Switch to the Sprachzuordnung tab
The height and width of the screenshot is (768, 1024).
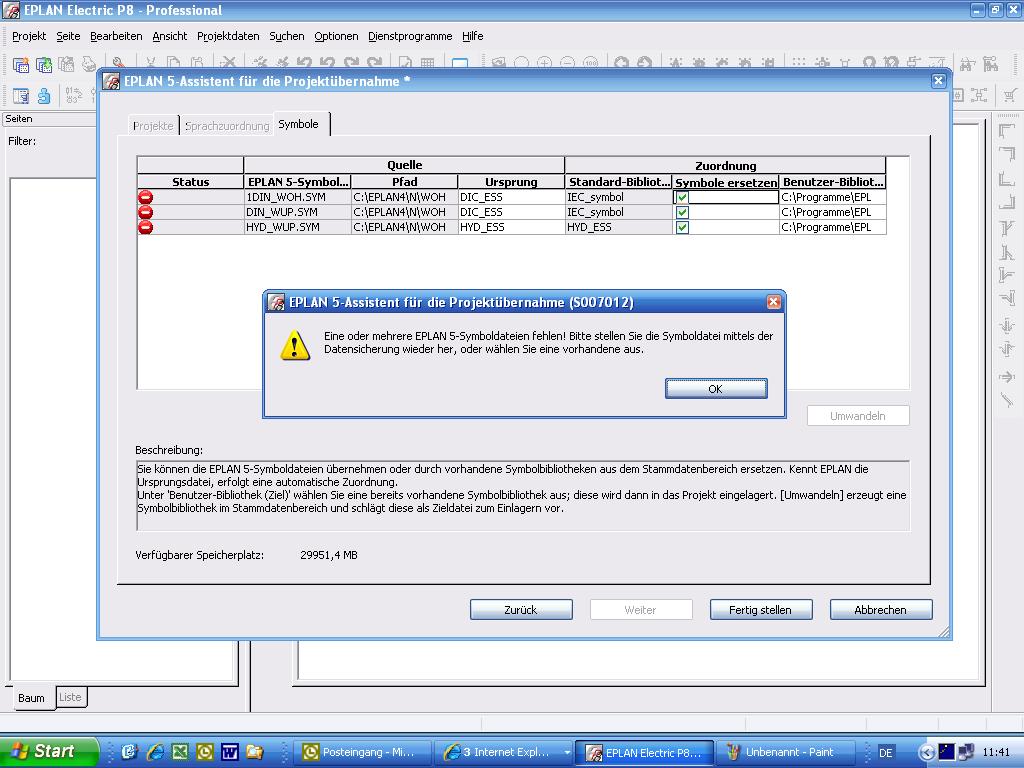[227, 126]
